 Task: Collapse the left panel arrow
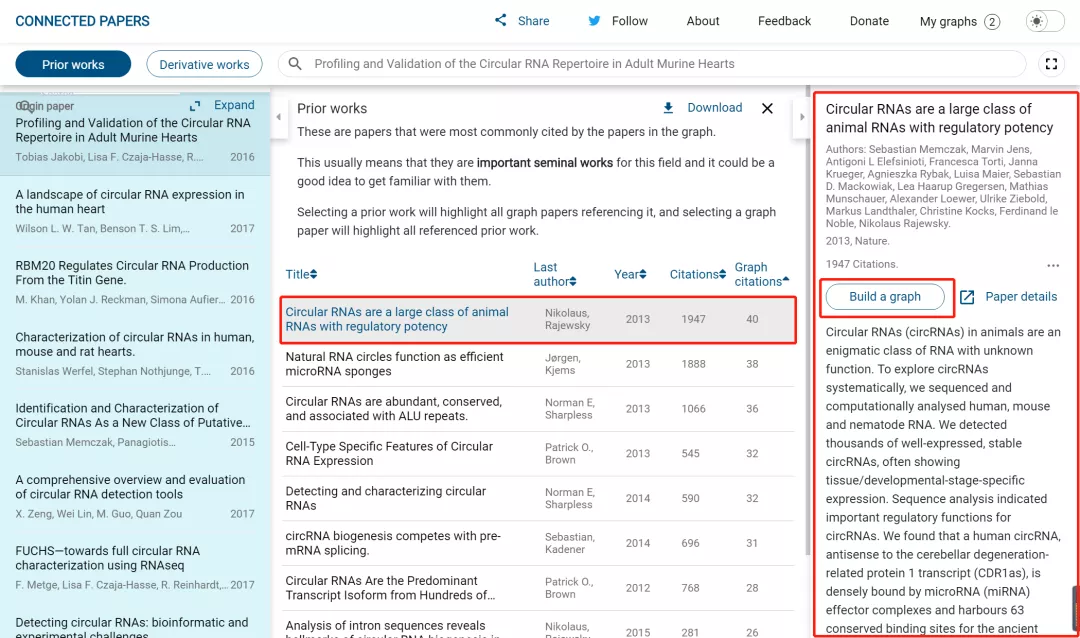pyautogui.click(x=278, y=117)
